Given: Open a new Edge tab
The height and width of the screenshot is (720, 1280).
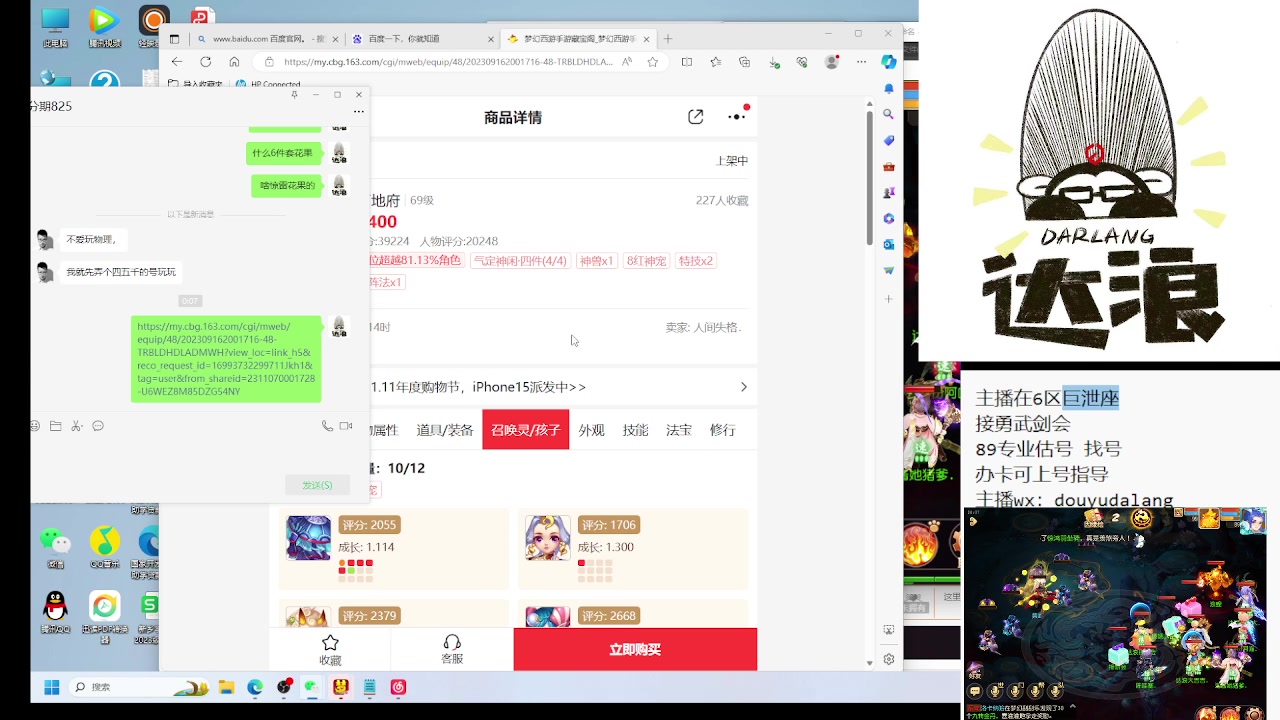Looking at the screenshot, I should coord(668,39).
